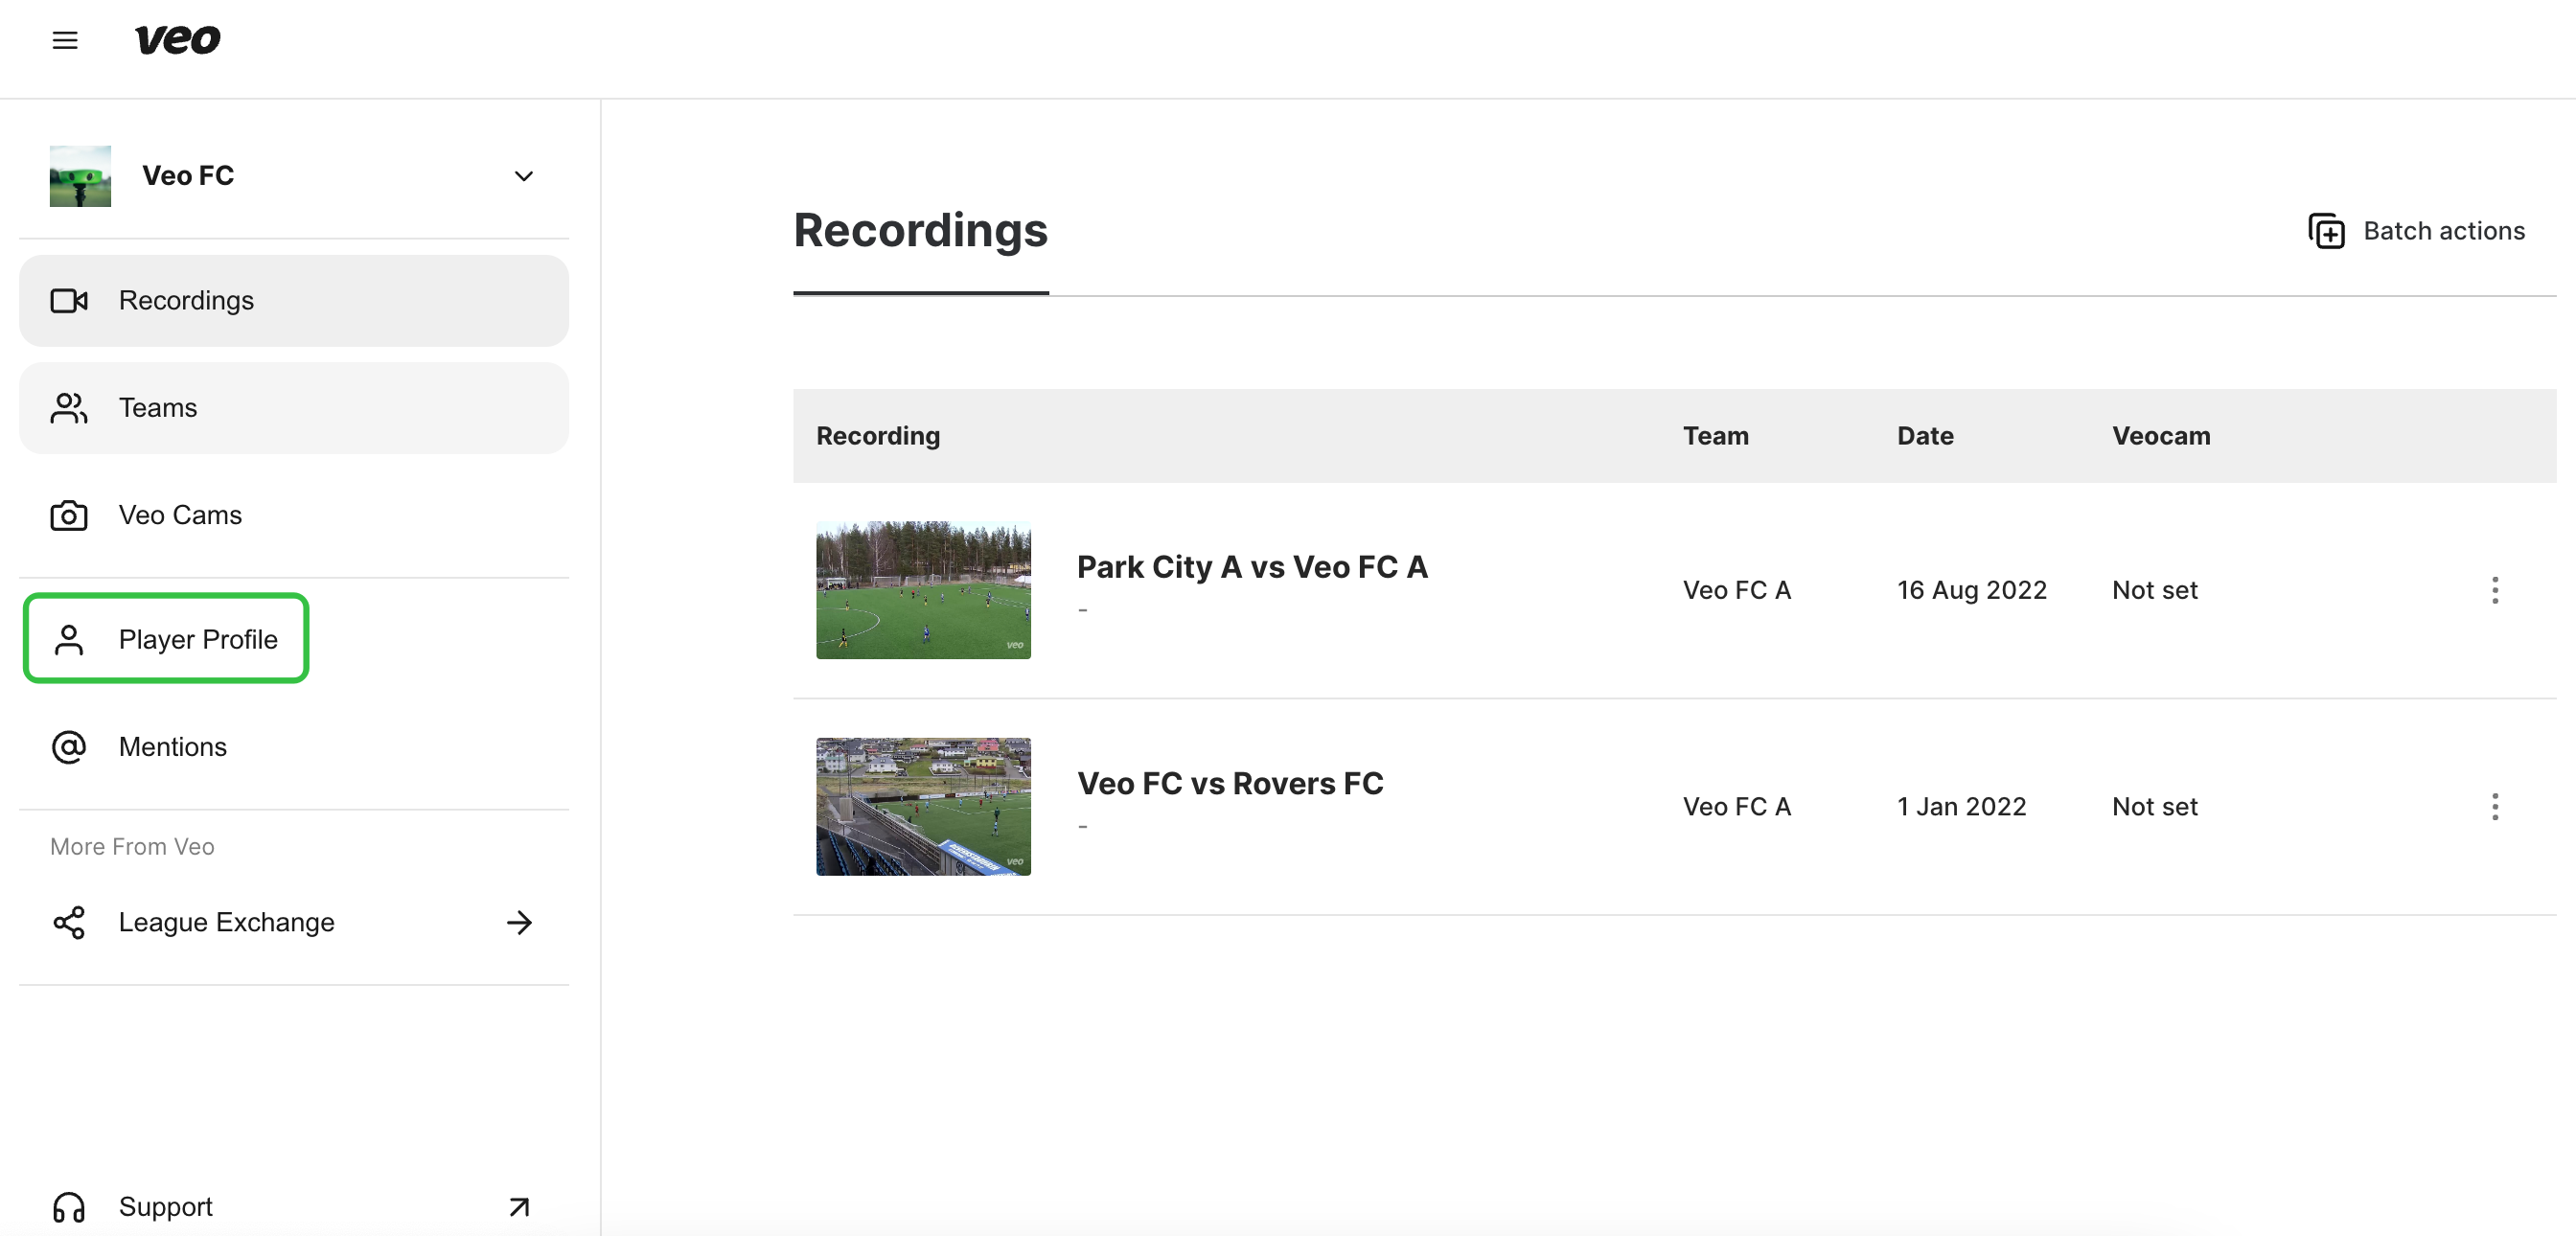Click the Veo Cams camera icon
The height and width of the screenshot is (1236, 2576).
pyautogui.click(x=69, y=515)
